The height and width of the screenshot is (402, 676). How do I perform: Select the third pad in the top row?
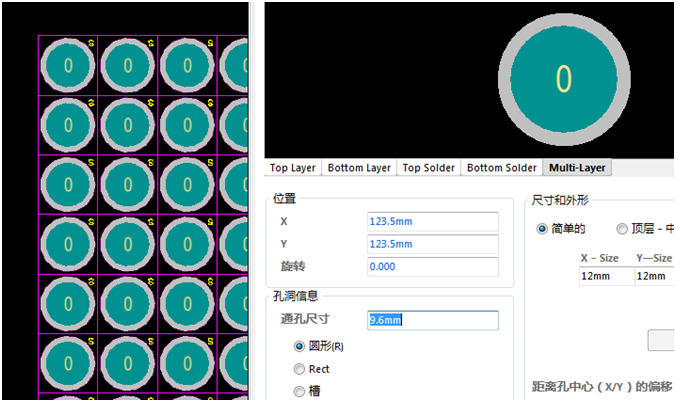coord(188,66)
